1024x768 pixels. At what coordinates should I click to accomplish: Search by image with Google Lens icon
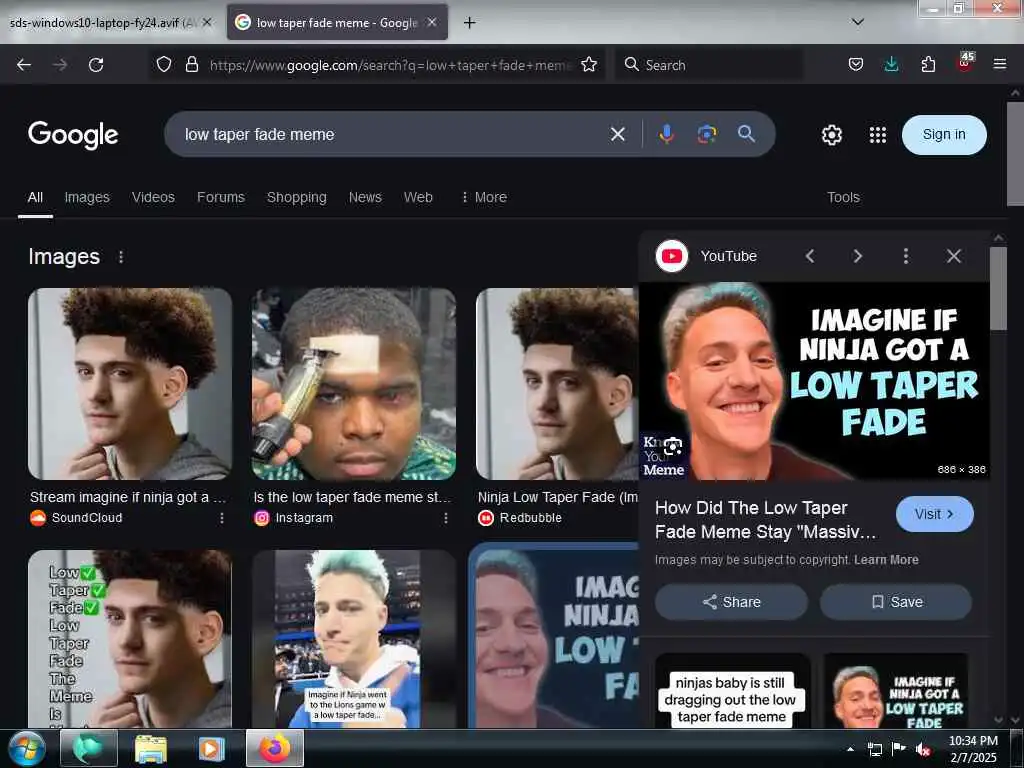(707, 135)
